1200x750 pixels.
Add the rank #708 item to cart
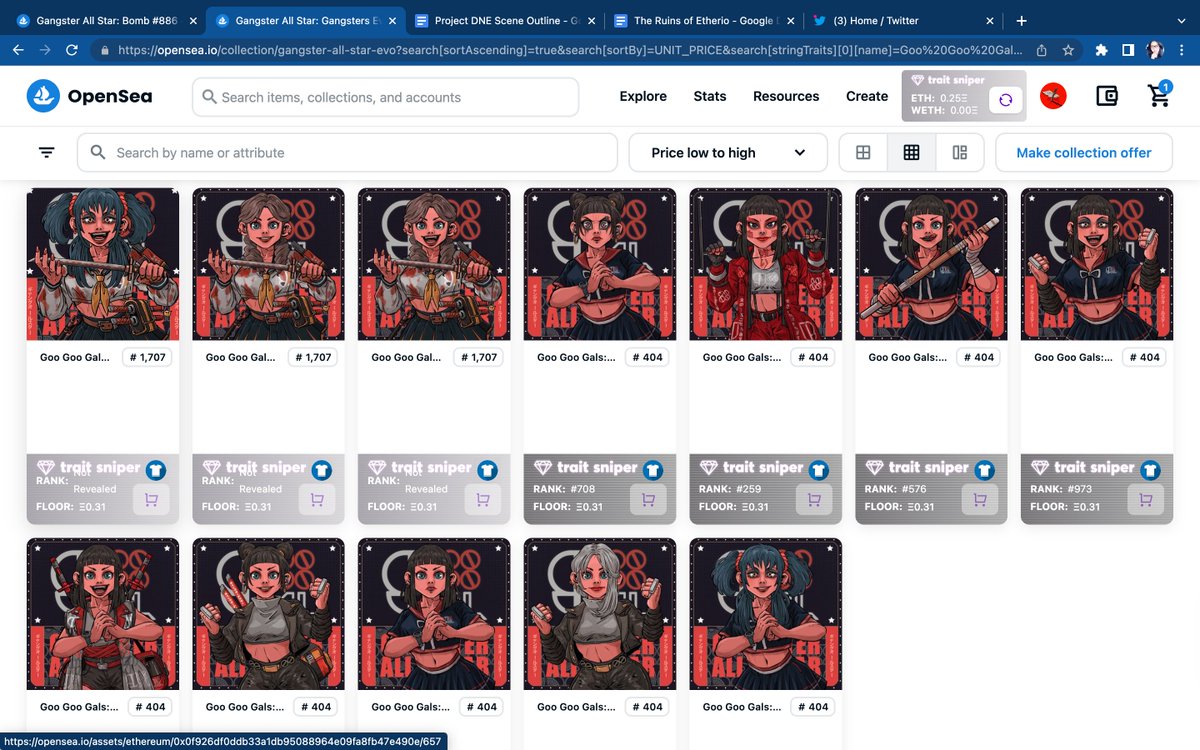648,500
